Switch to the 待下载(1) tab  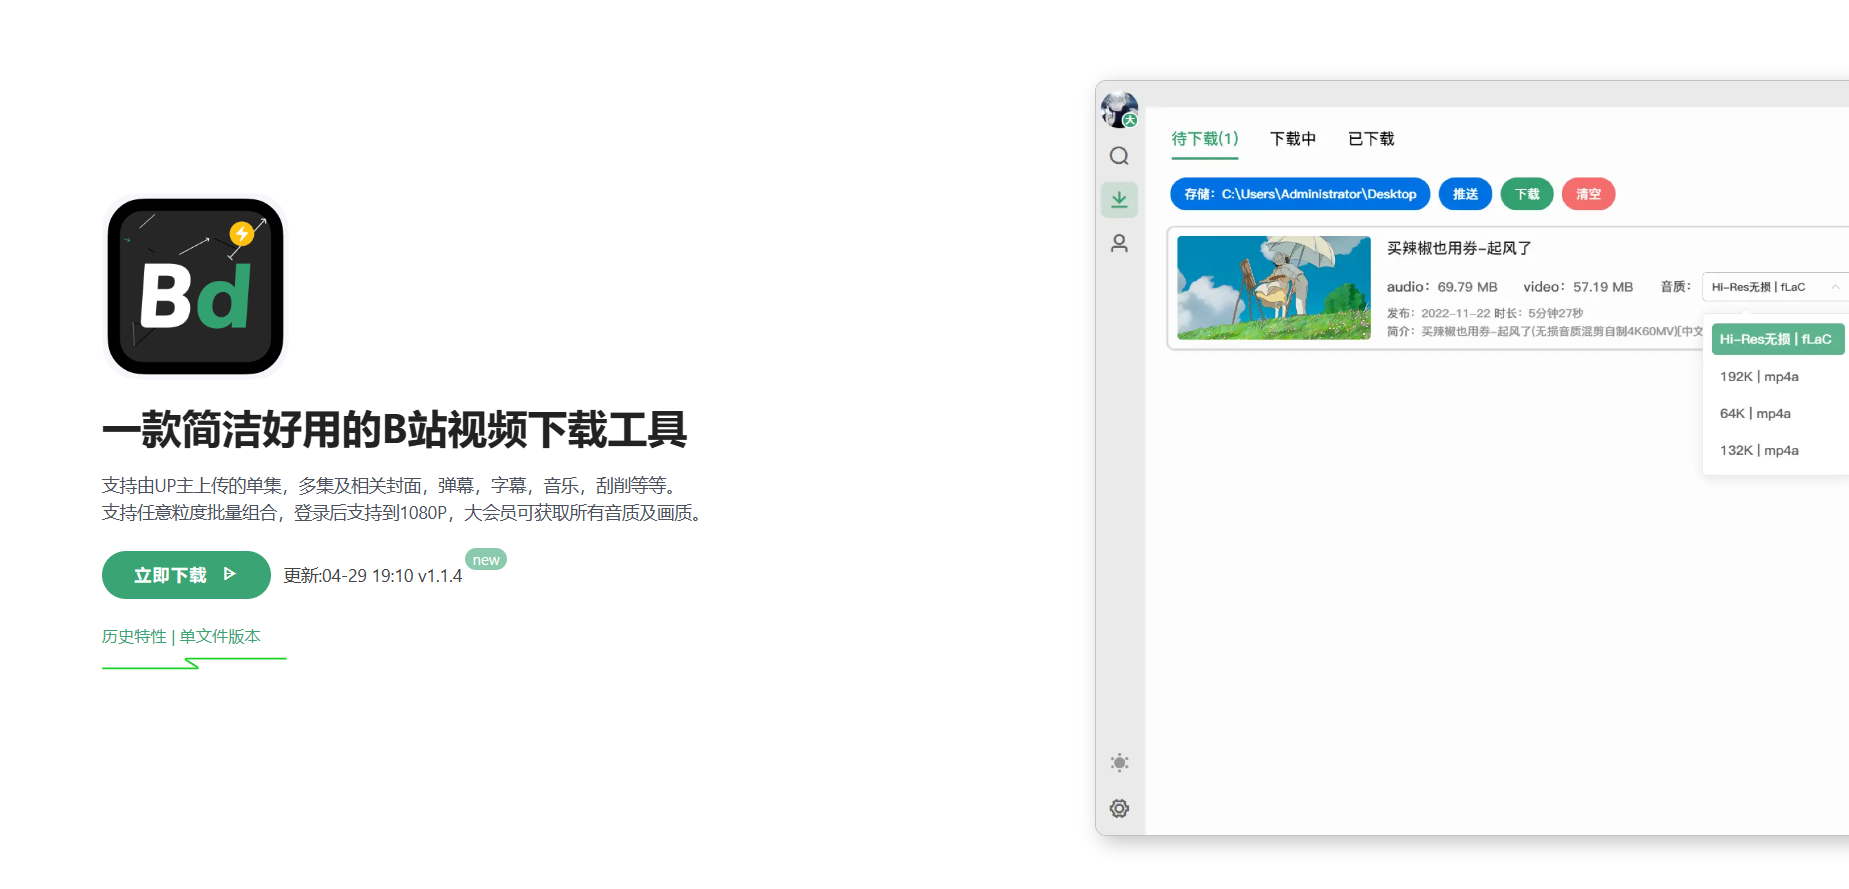pyautogui.click(x=1205, y=139)
